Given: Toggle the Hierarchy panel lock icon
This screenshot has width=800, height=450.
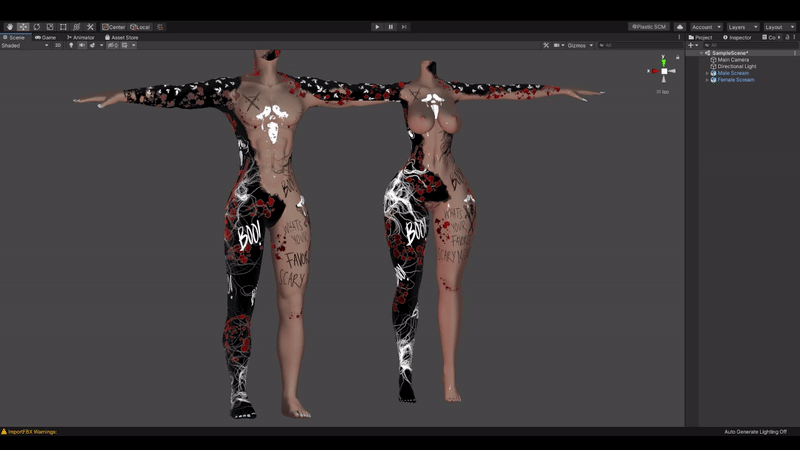Looking at the screenshot, I should pos(787,37).
